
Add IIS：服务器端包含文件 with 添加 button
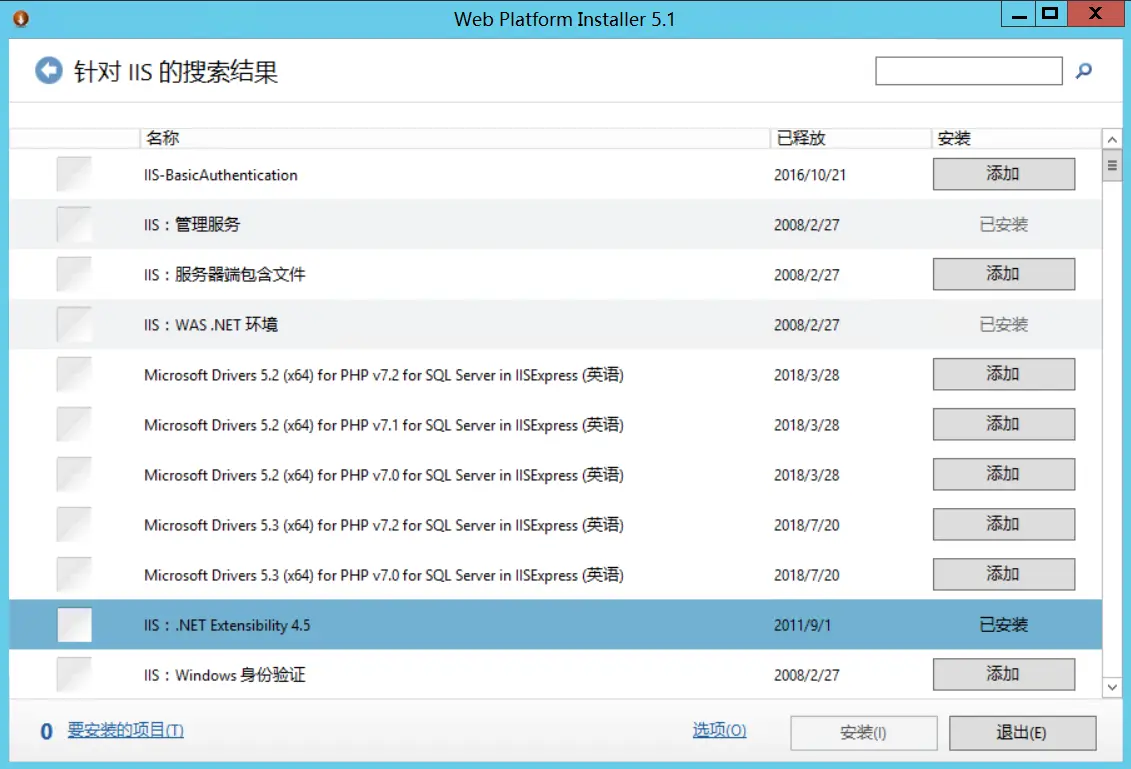click(x=1003, y=274)
